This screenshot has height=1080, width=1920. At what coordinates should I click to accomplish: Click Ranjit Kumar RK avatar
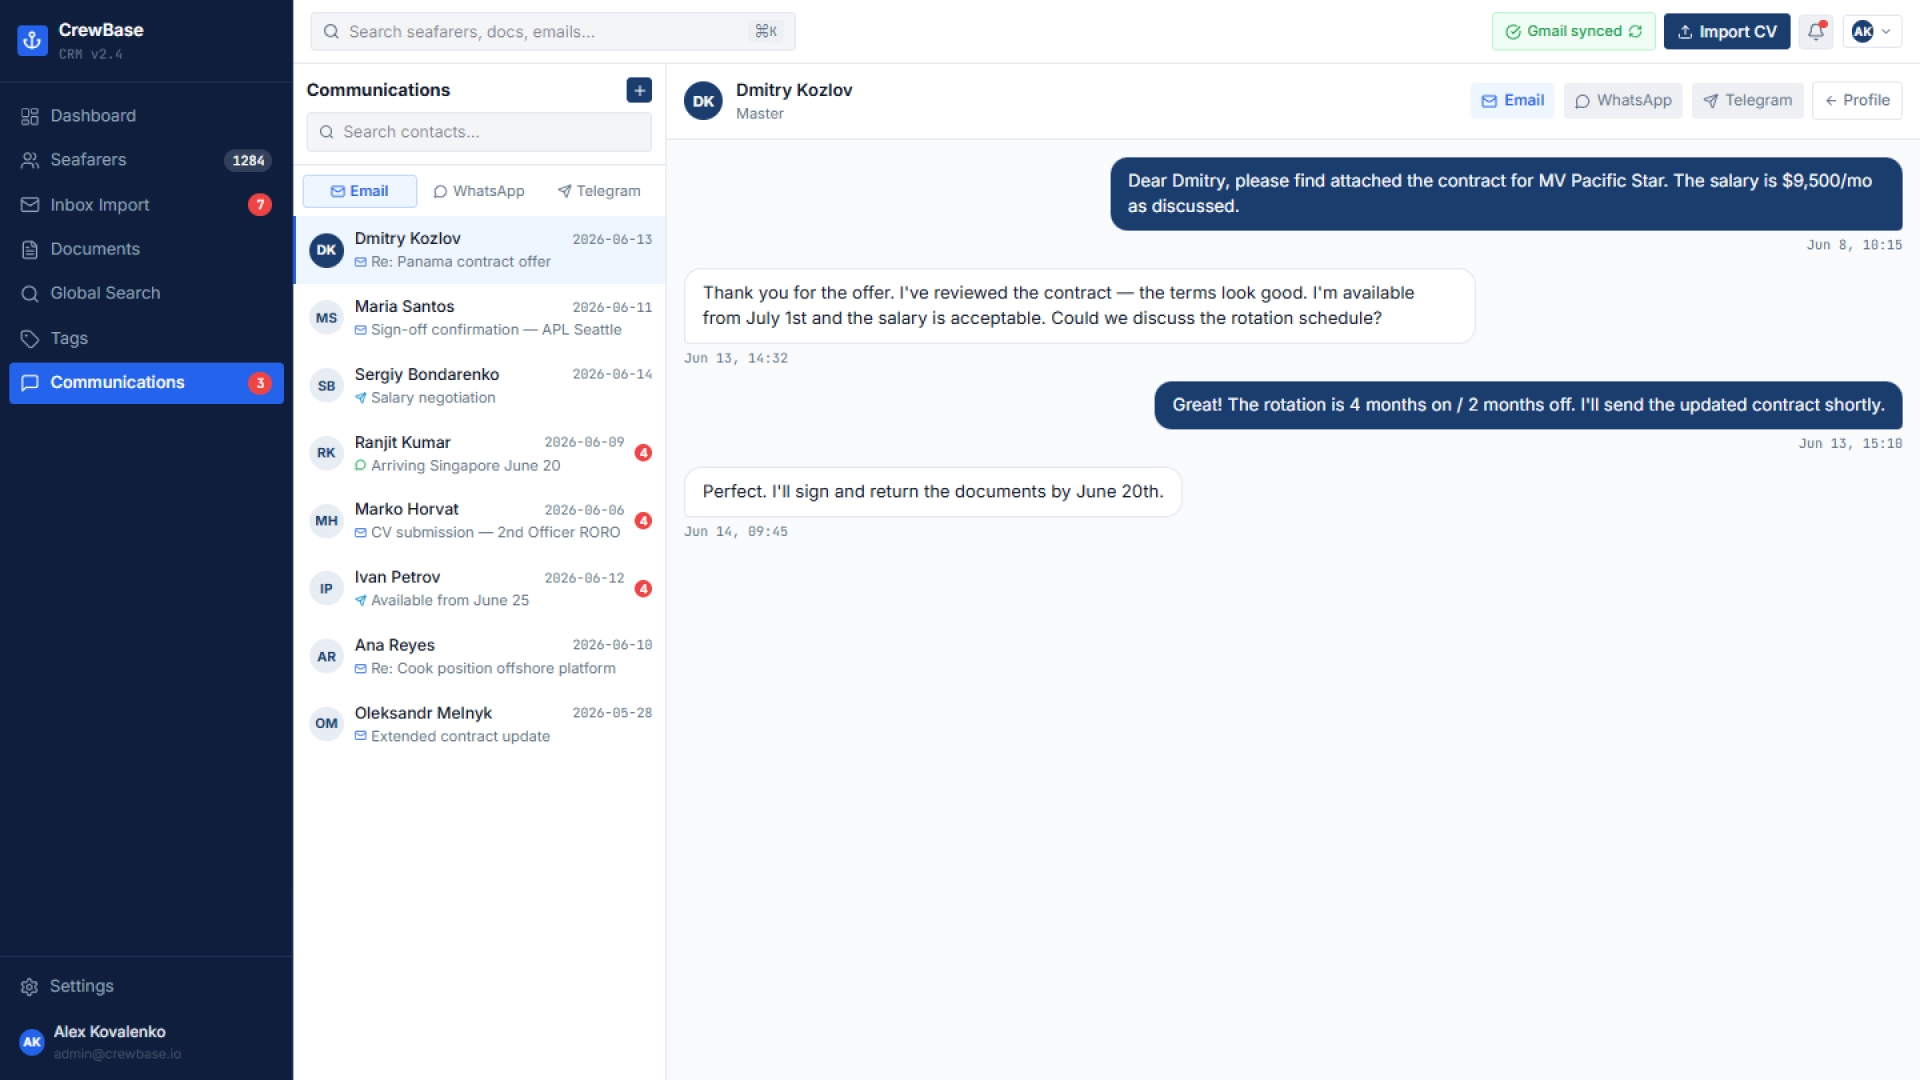tap(326, 453)
